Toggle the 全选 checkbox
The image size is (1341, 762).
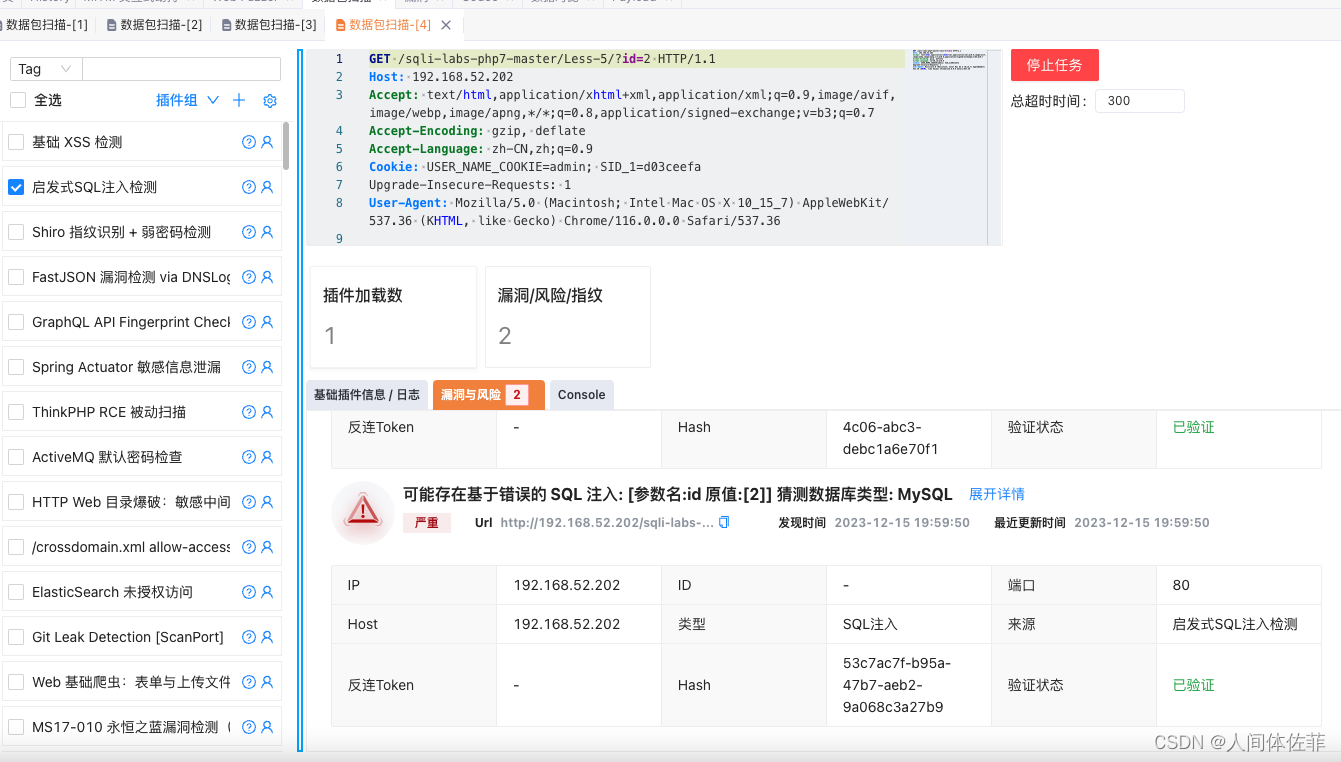[18, 100]
